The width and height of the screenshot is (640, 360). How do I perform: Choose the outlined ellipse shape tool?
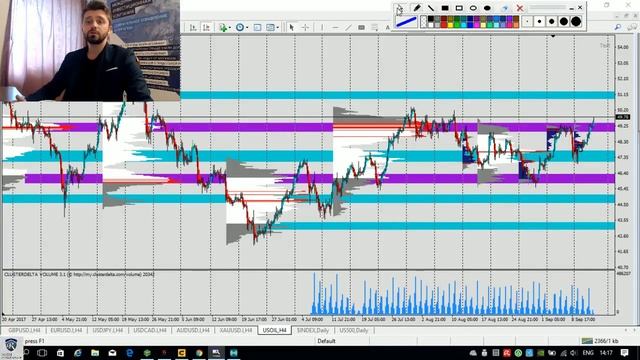click(473, 8)
